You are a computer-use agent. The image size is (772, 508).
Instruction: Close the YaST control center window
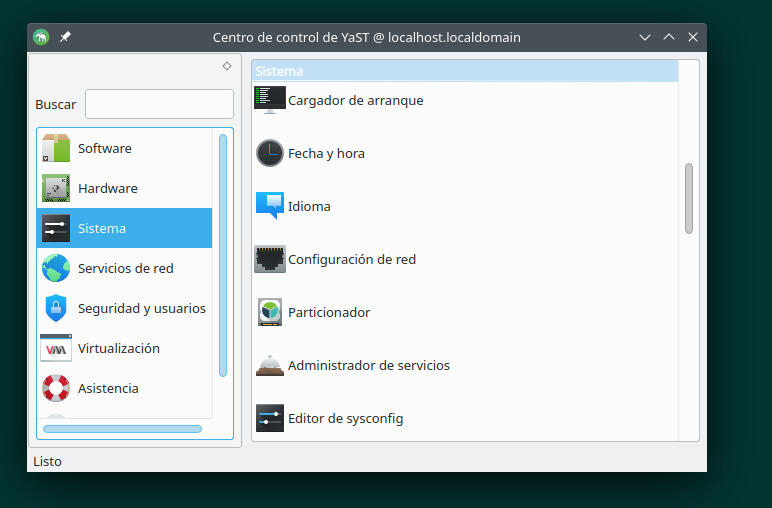pyautogui.click(x=693, y=37)
